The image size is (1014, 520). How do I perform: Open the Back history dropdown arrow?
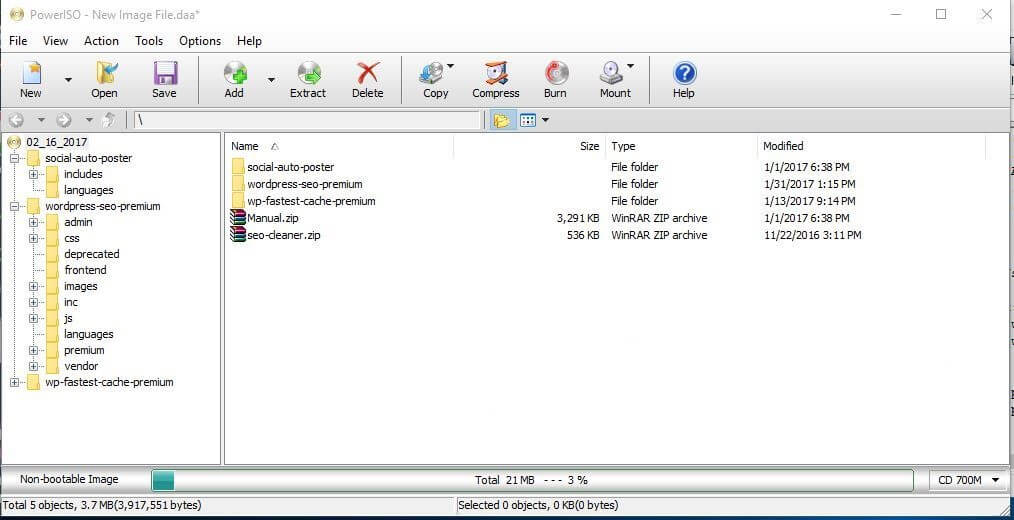tap(41, 120)
